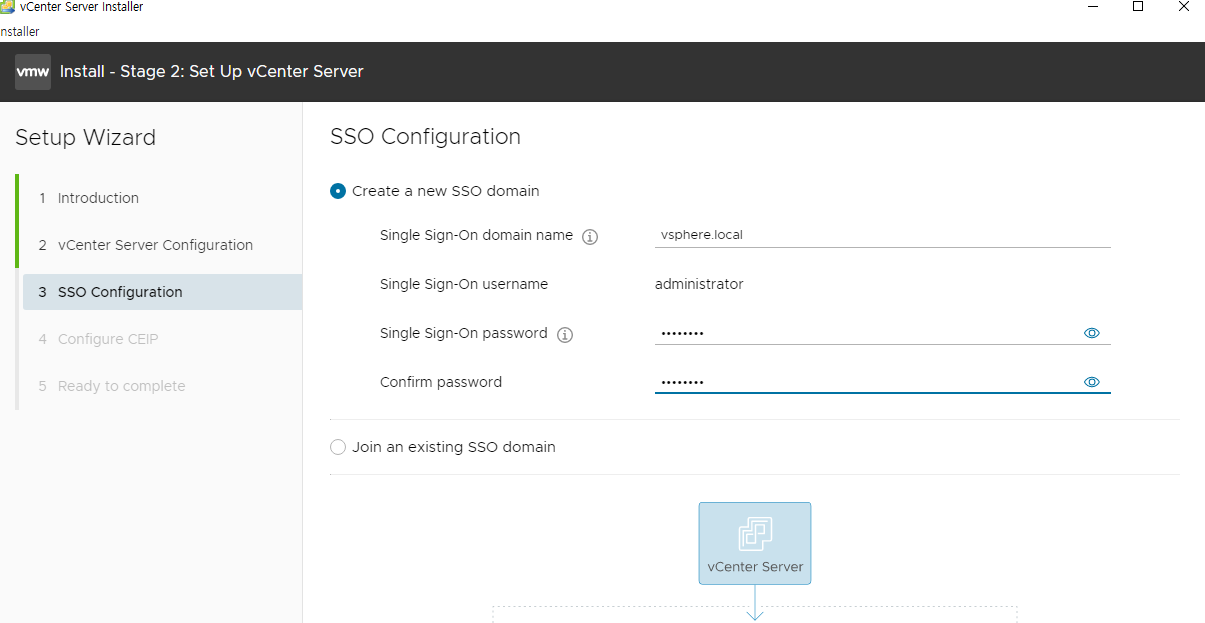The image size is (1205, 623).
Task: Click the Confirm password label
Action: 441,382
